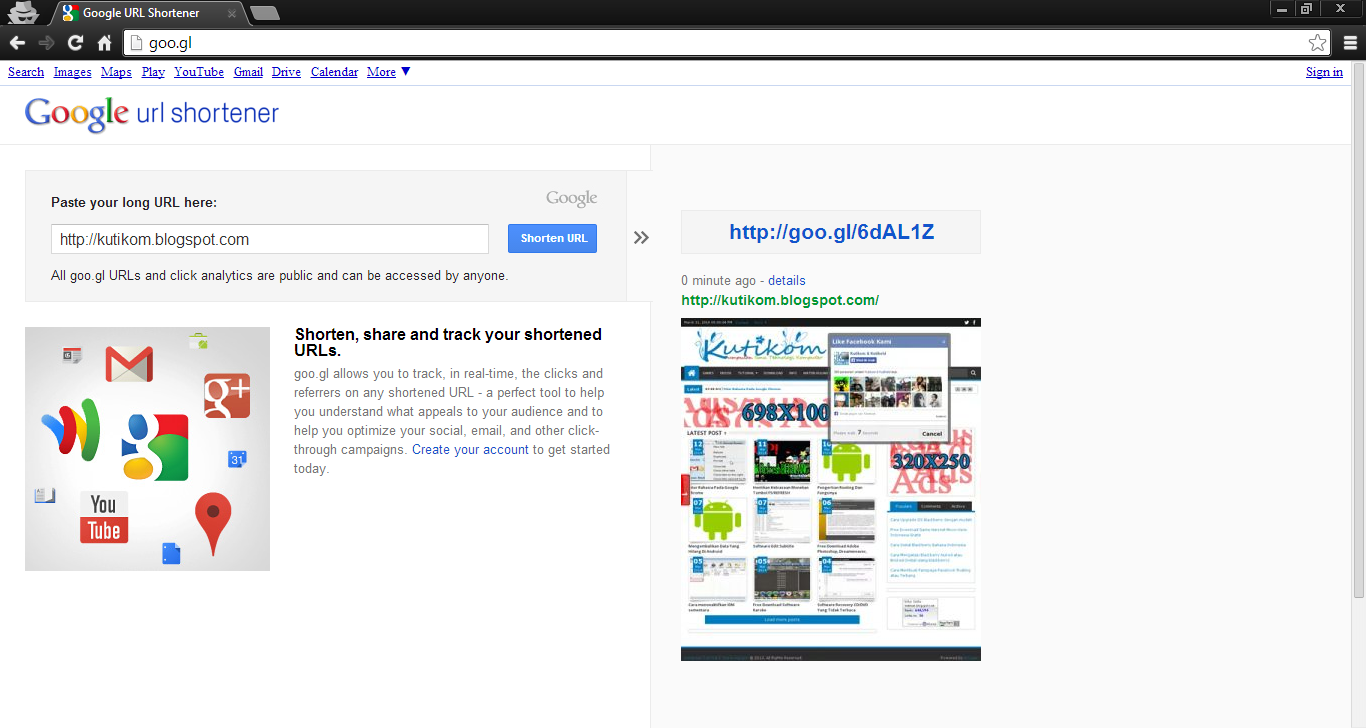Open the details link

pyautogui.click(x=786, y=281)
